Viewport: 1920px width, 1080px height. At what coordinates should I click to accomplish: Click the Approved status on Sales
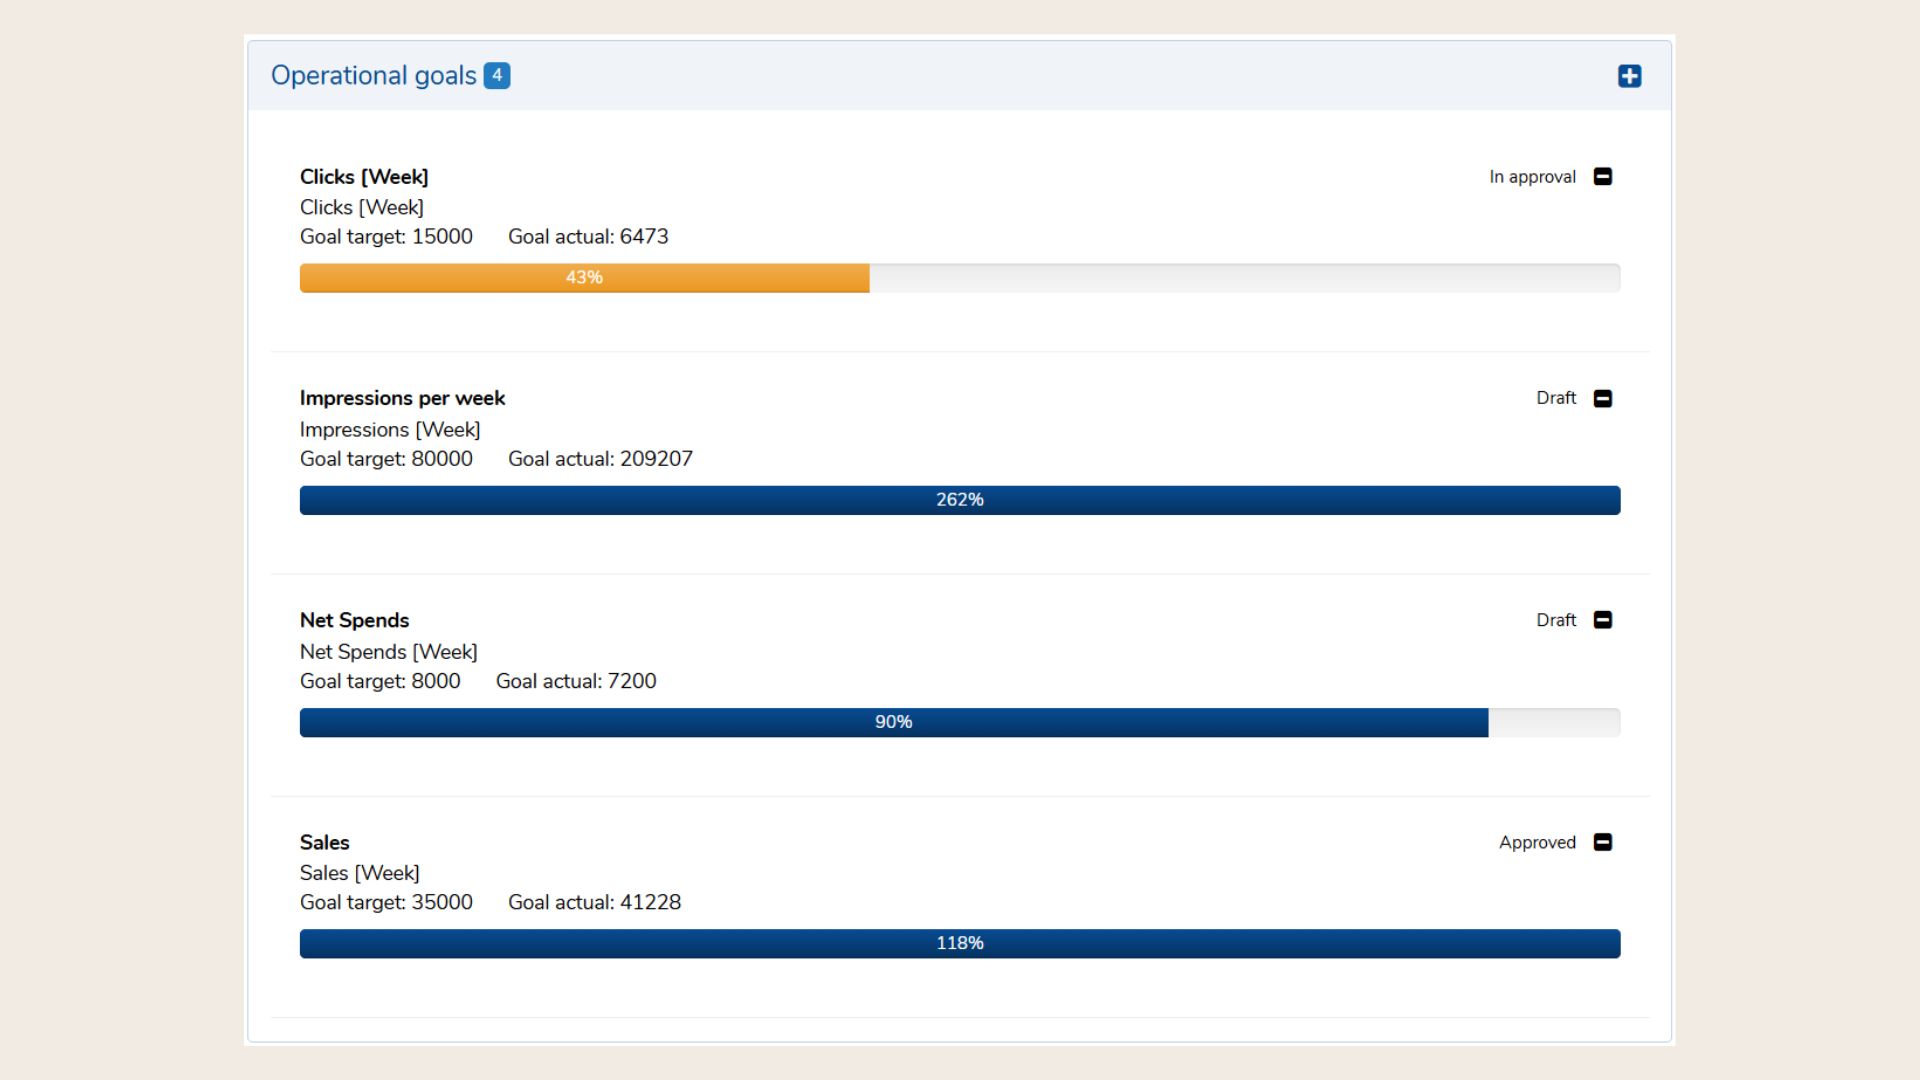(1537, 842)
